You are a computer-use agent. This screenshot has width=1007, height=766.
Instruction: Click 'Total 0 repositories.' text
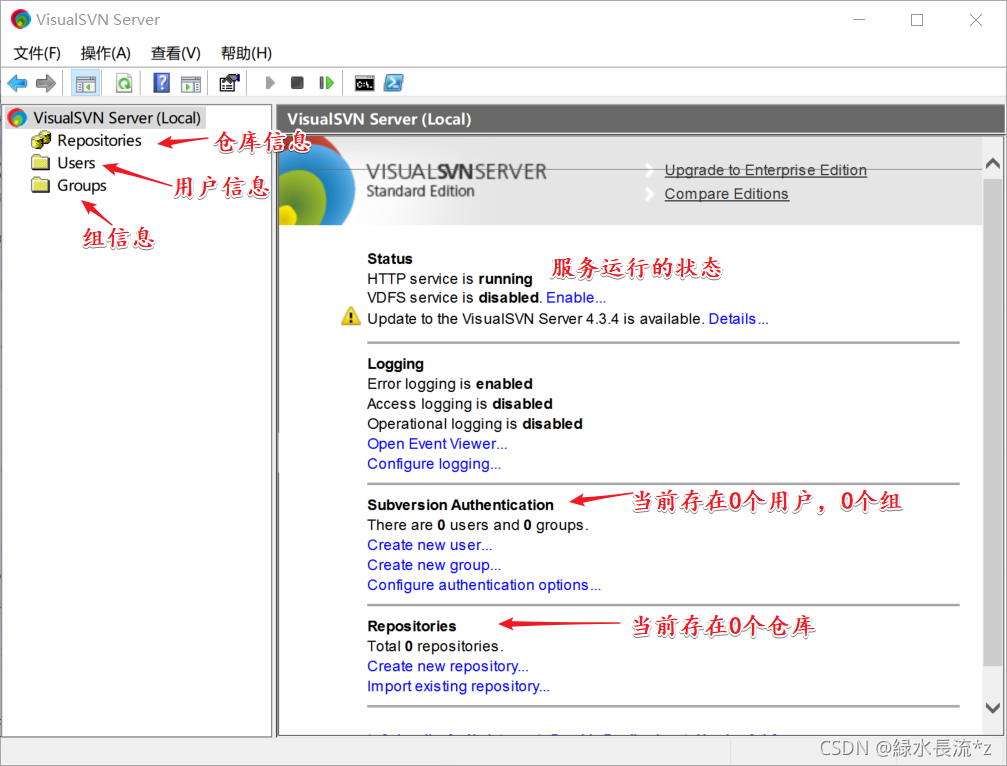(x=435, y=646)
